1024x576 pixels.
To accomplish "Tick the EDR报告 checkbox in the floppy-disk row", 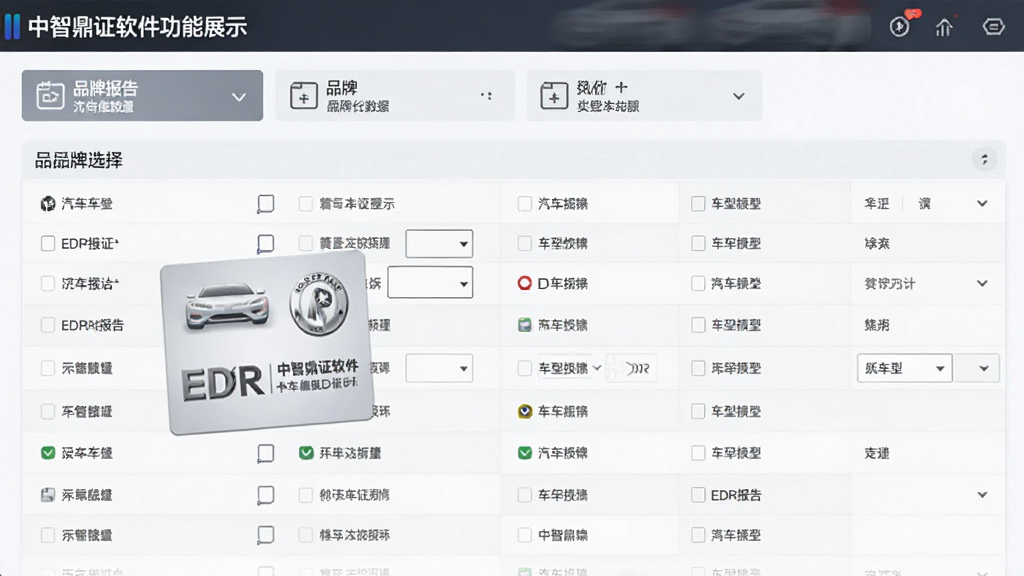I will click(x=698, y=495).
